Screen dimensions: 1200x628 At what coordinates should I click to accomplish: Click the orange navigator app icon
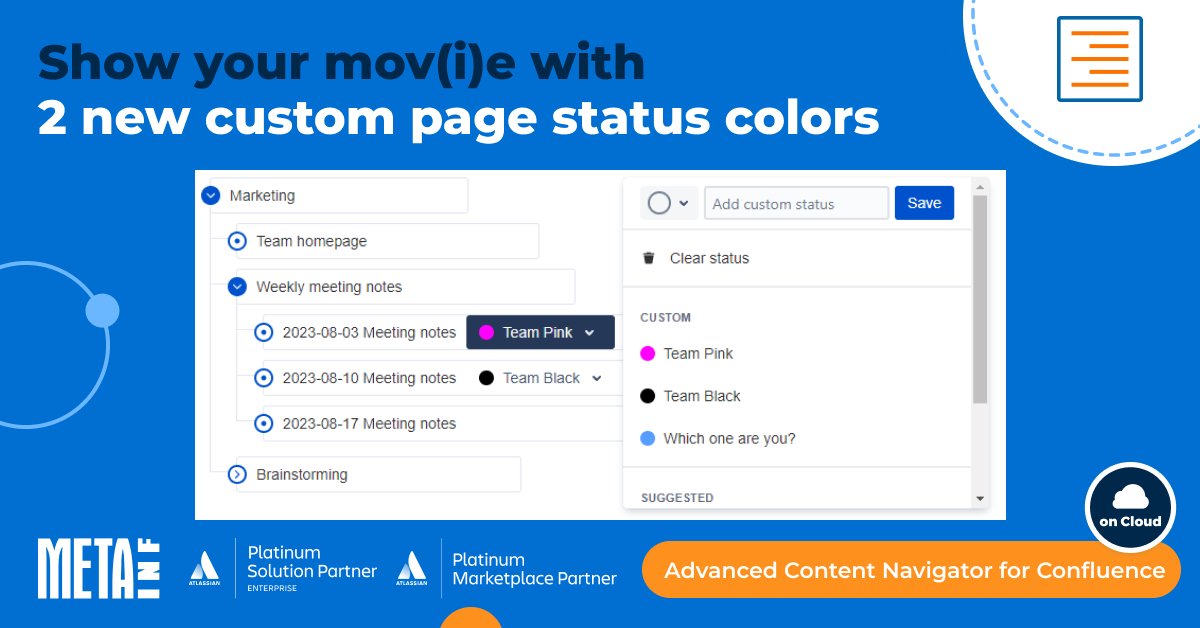[x=1100, y=59]
